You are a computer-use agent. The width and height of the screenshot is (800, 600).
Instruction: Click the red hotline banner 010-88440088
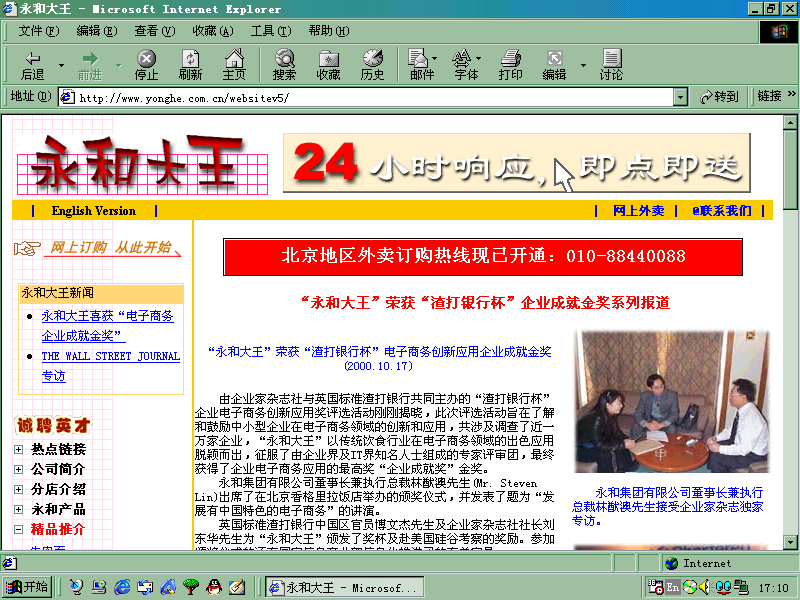483,257
